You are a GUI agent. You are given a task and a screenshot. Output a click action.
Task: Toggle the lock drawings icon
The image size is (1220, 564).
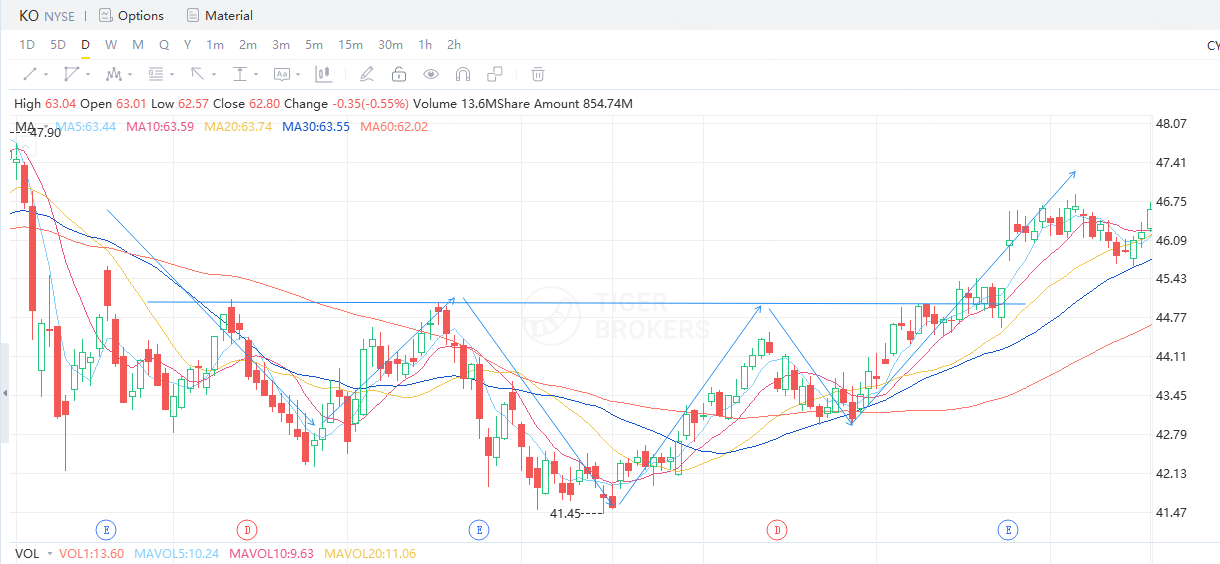(x=398, y=74)
